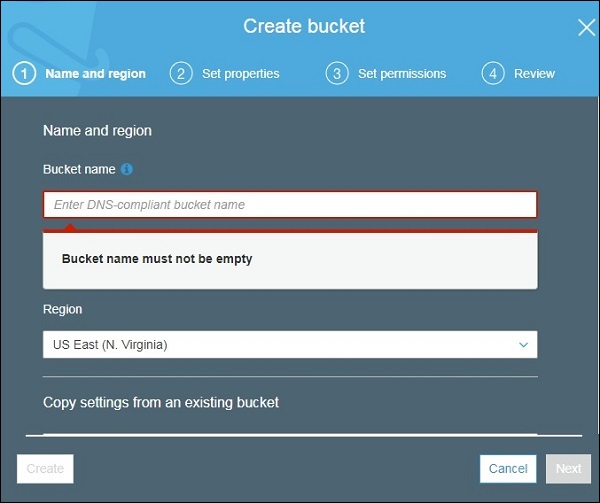Go to the Name and region step label
This screenshot has height=503, width=600.
pyautogui.click(x=96, y=73)
